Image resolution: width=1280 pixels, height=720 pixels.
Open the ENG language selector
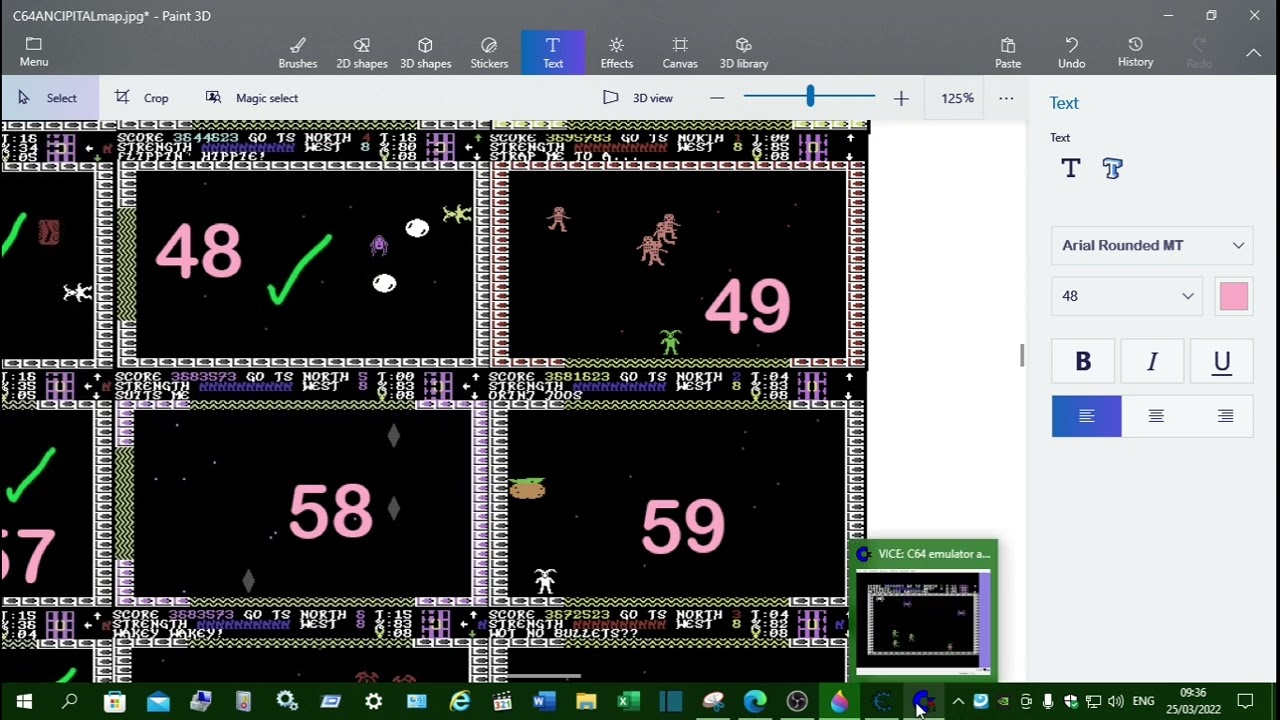[1143, 701]
